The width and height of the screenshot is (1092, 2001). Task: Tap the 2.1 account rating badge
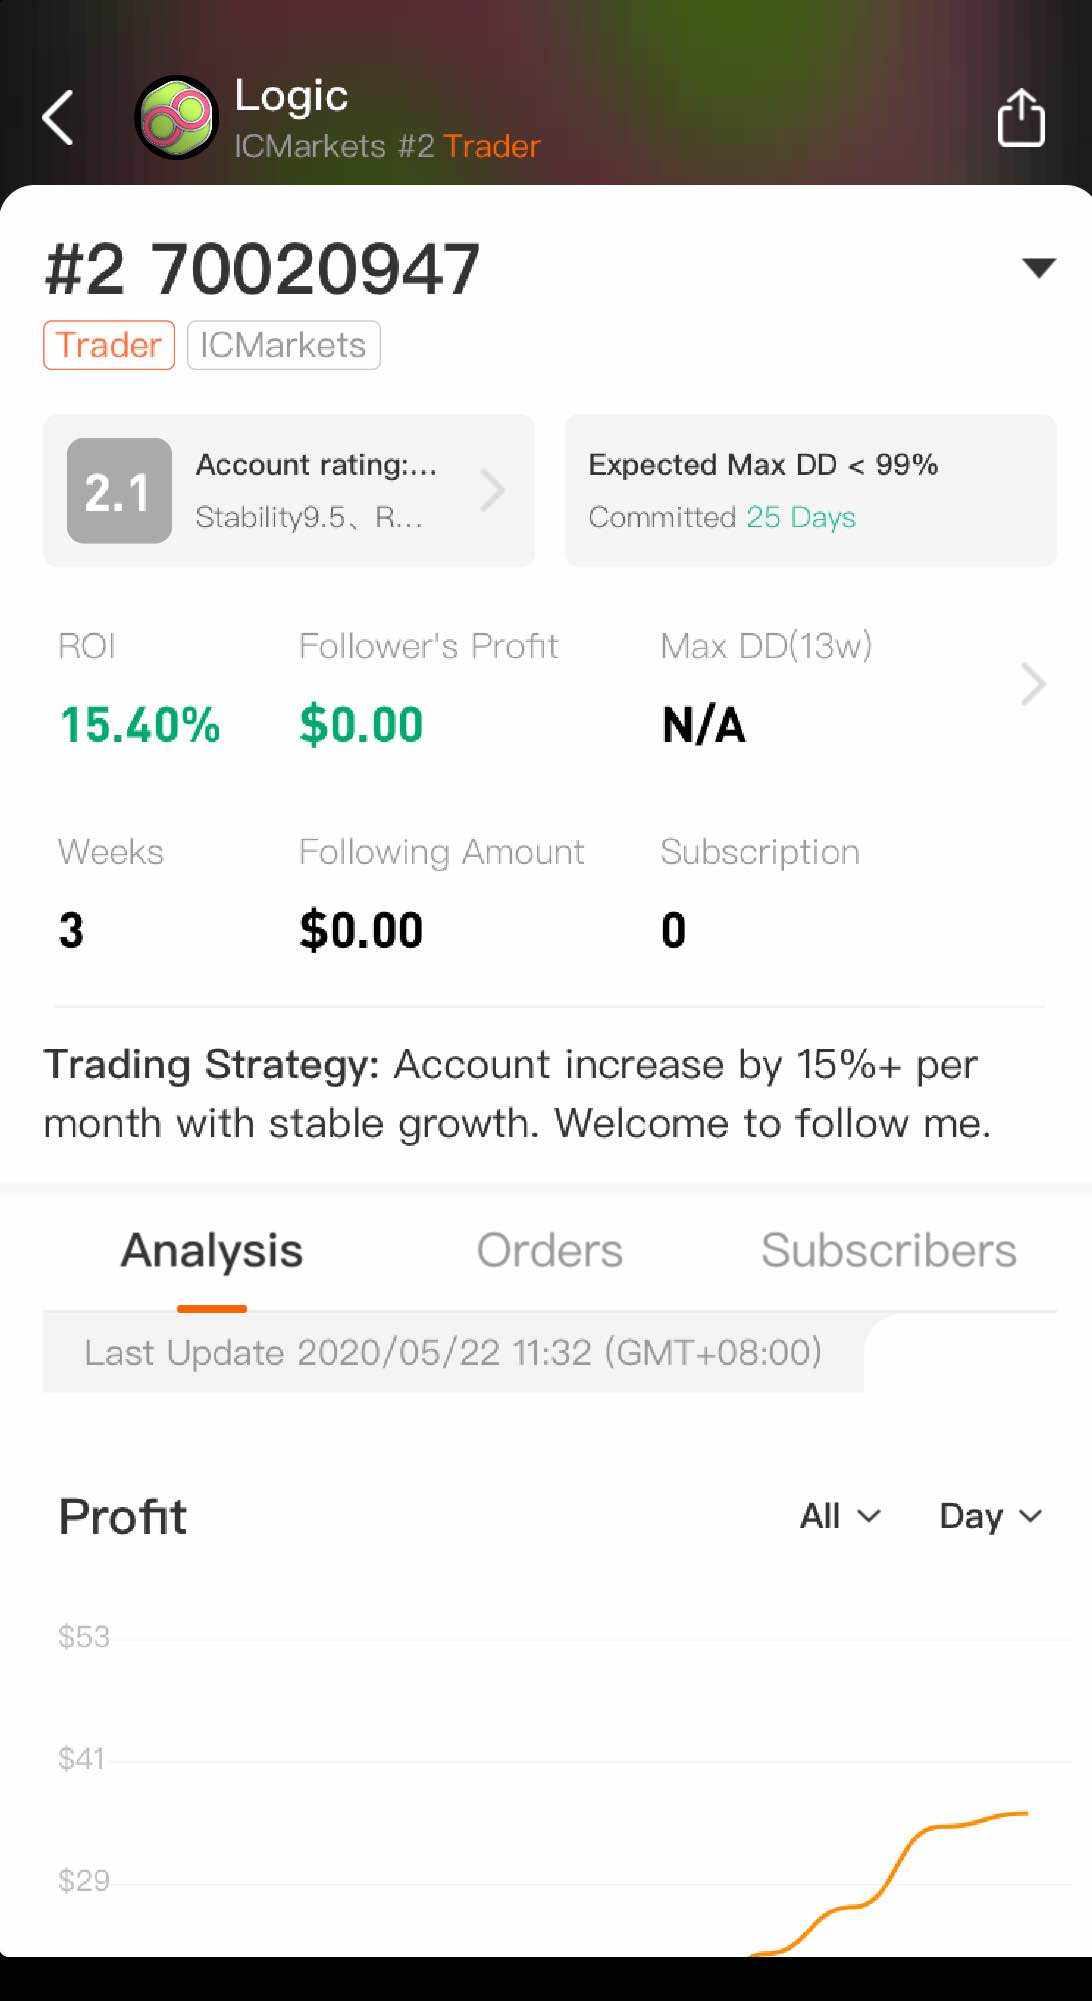[119, 491]
